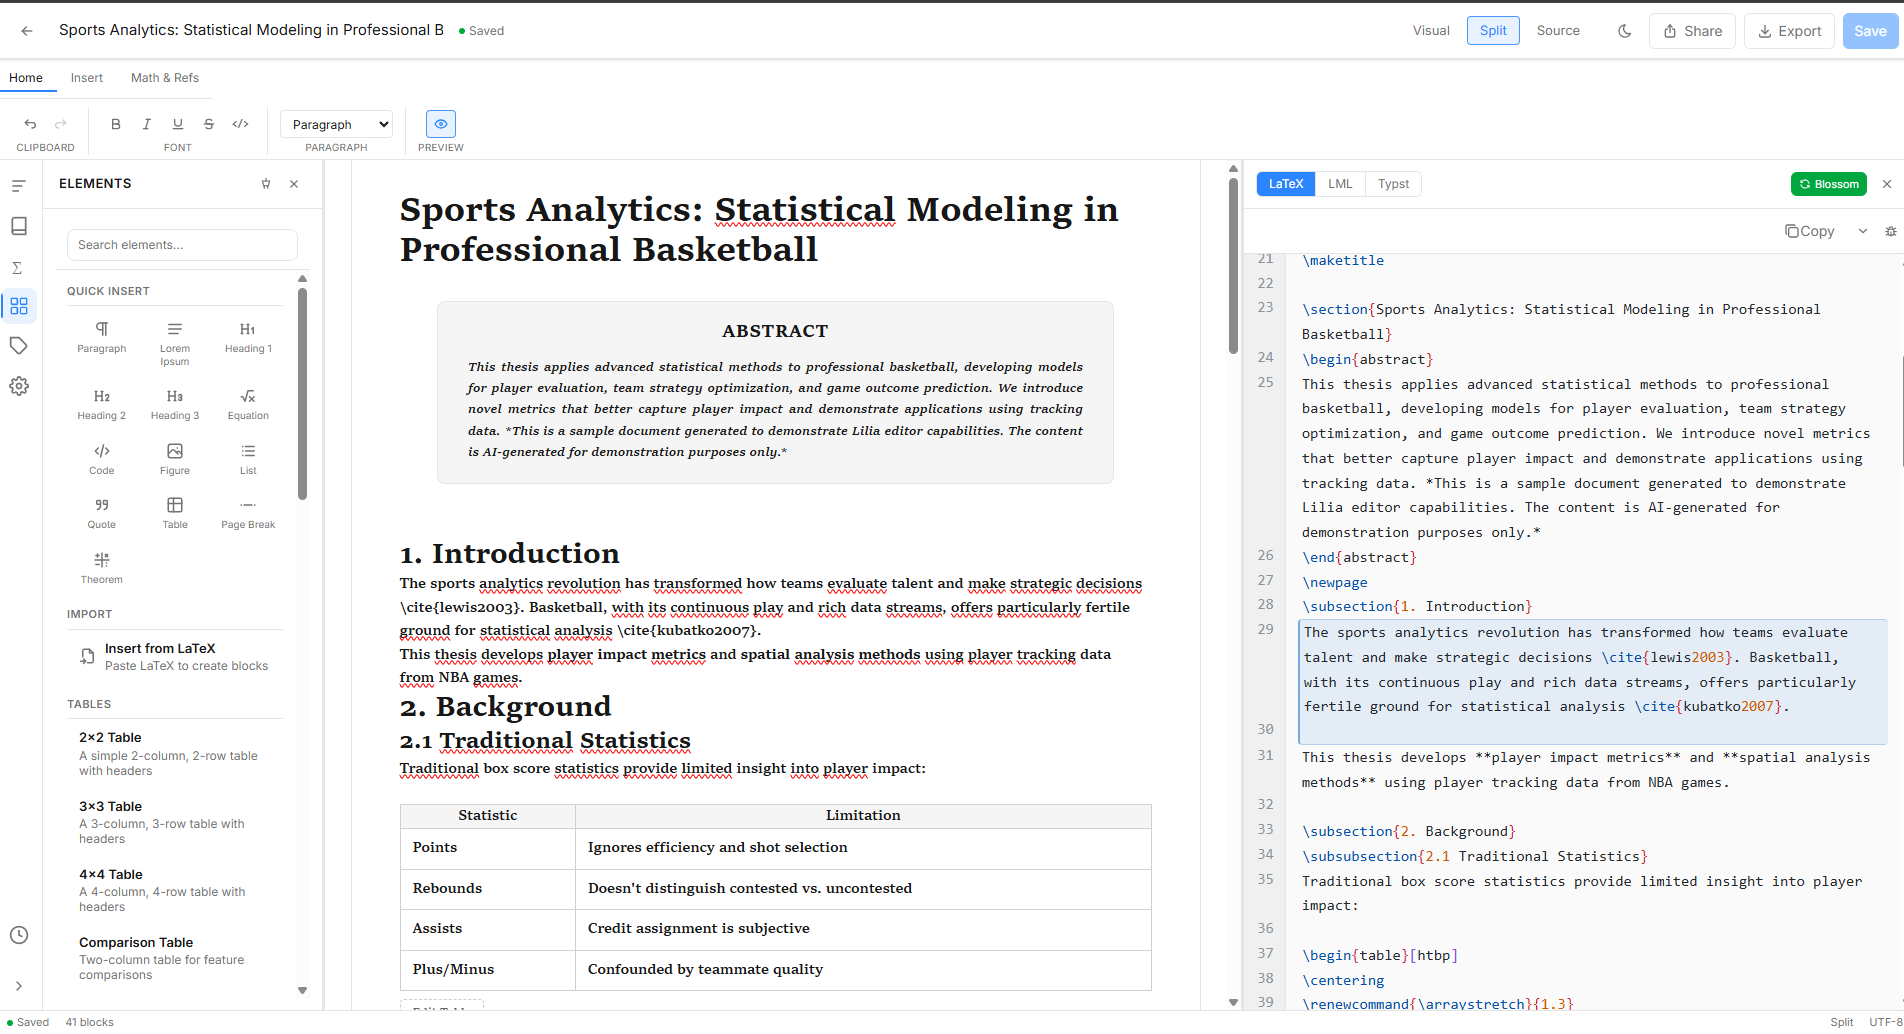
Task: Toggle the Preview eye button
Action: point(441,124)
